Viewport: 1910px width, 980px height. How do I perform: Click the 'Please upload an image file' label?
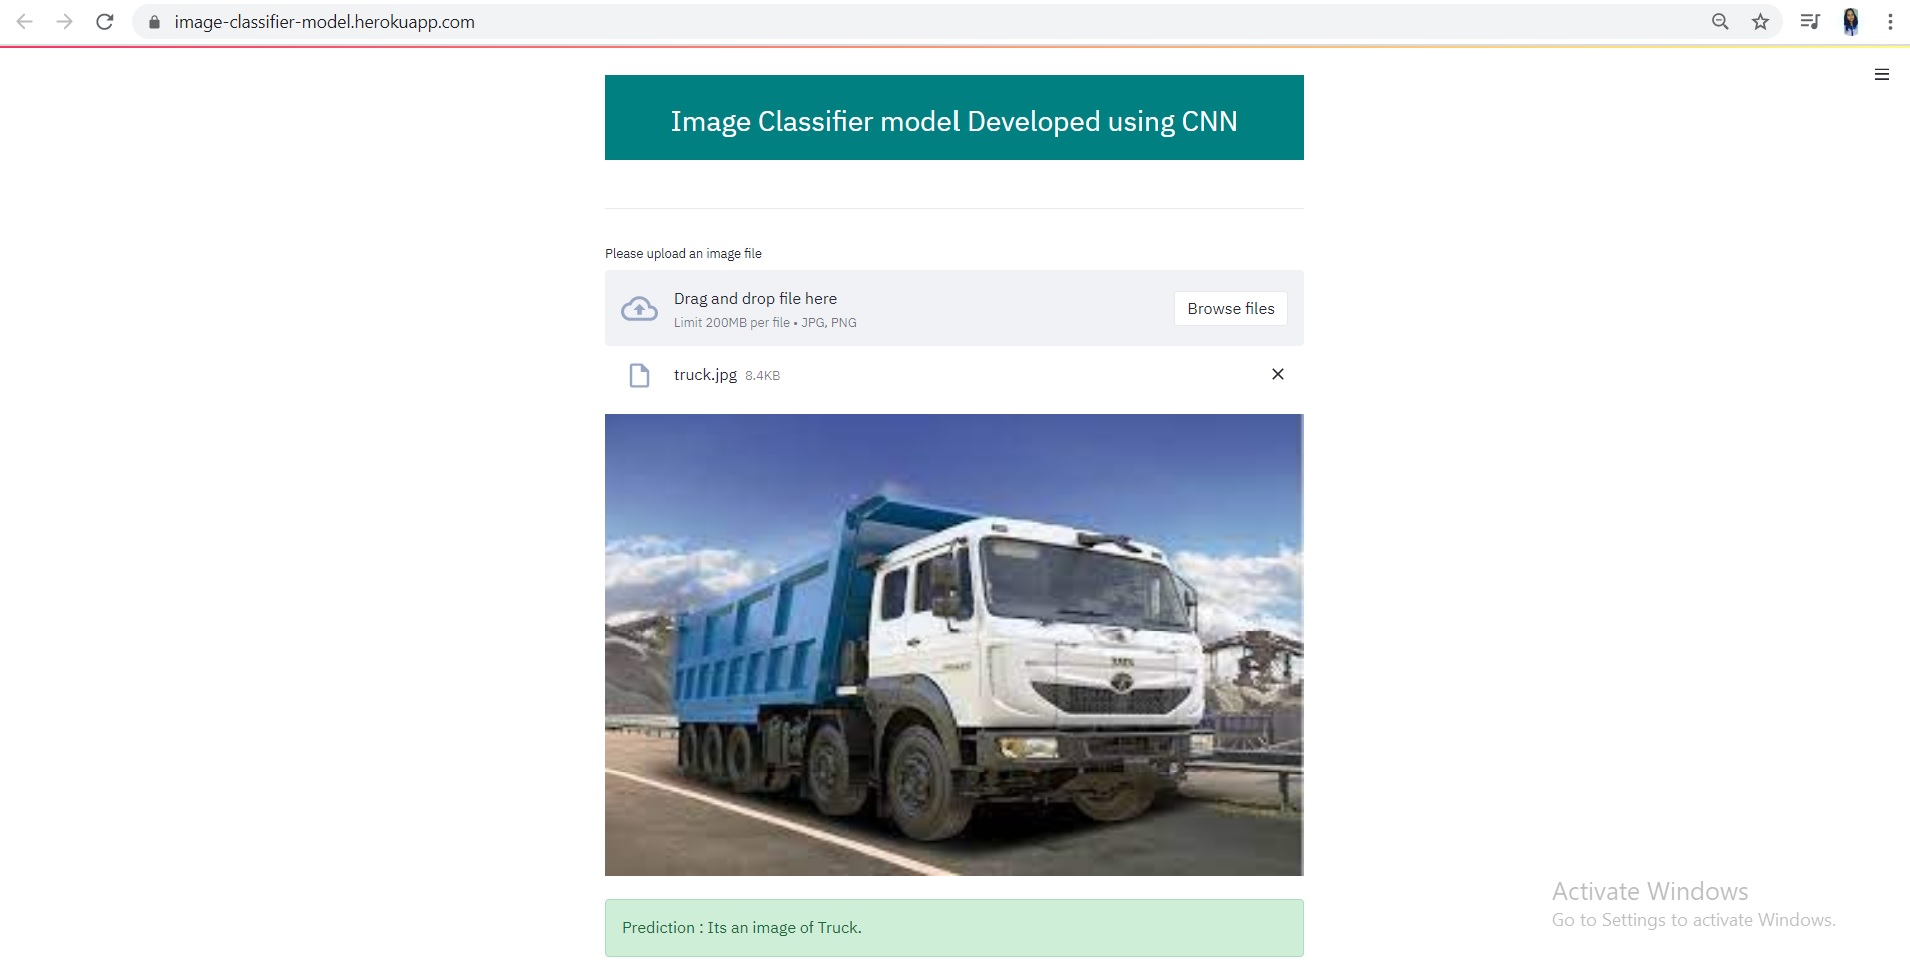pyautogui.click(x=683, y=253)
